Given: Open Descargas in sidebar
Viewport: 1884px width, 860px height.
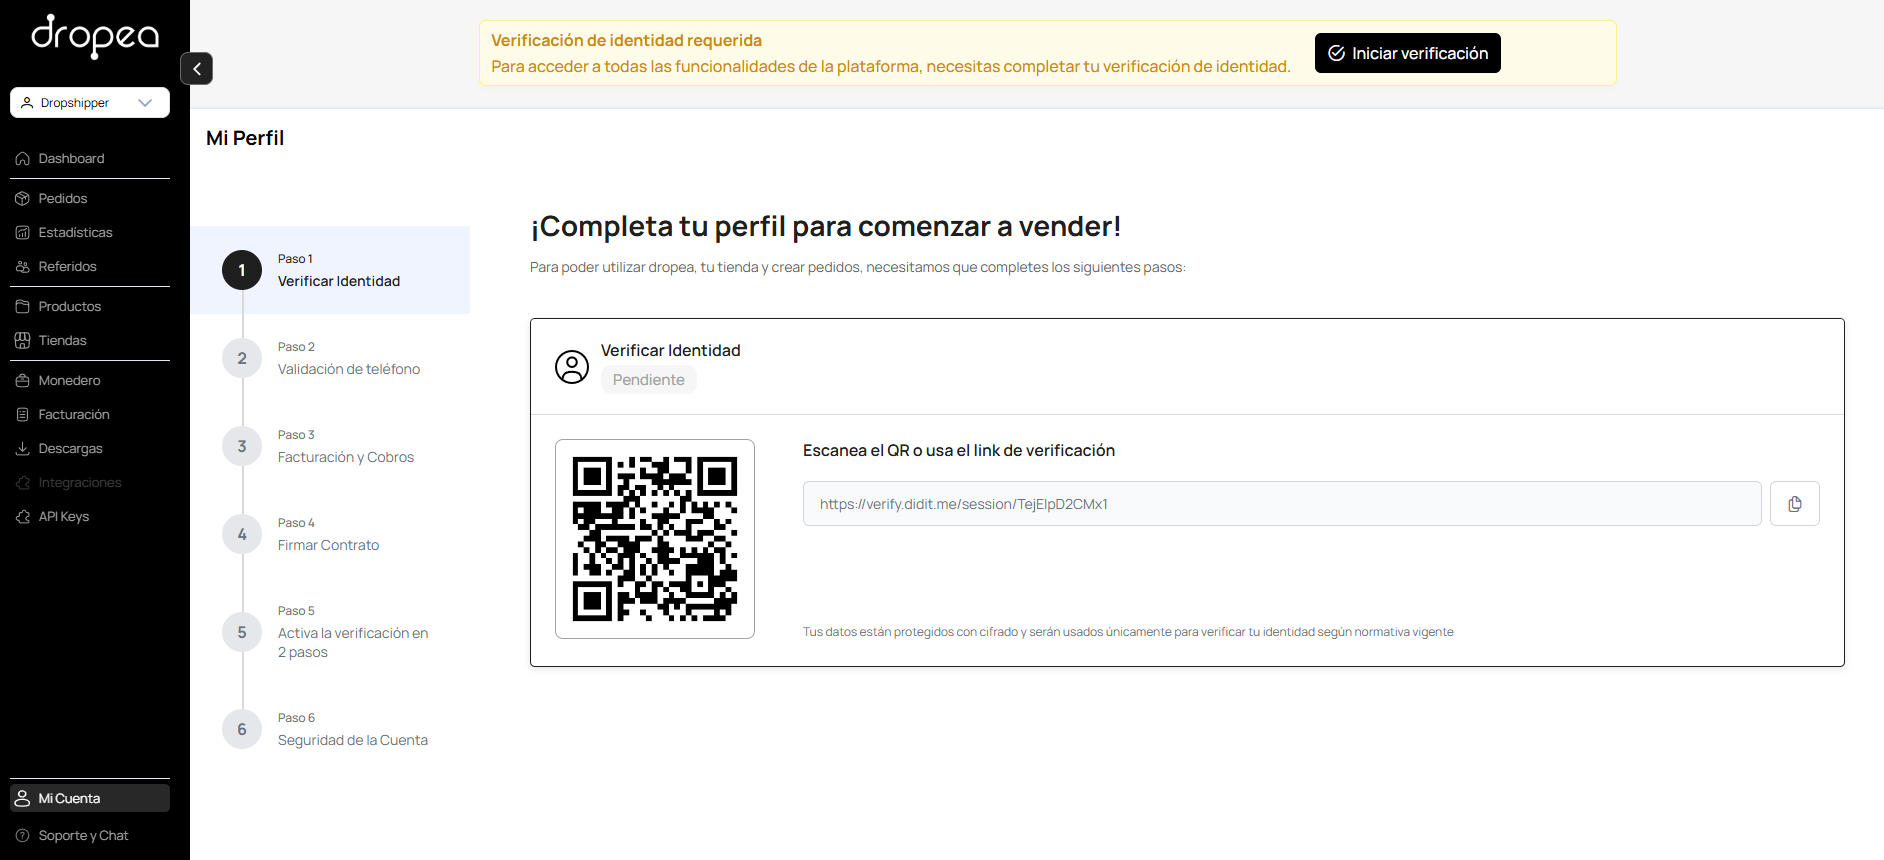Looking at the screenshot, I should coord(90,449).
